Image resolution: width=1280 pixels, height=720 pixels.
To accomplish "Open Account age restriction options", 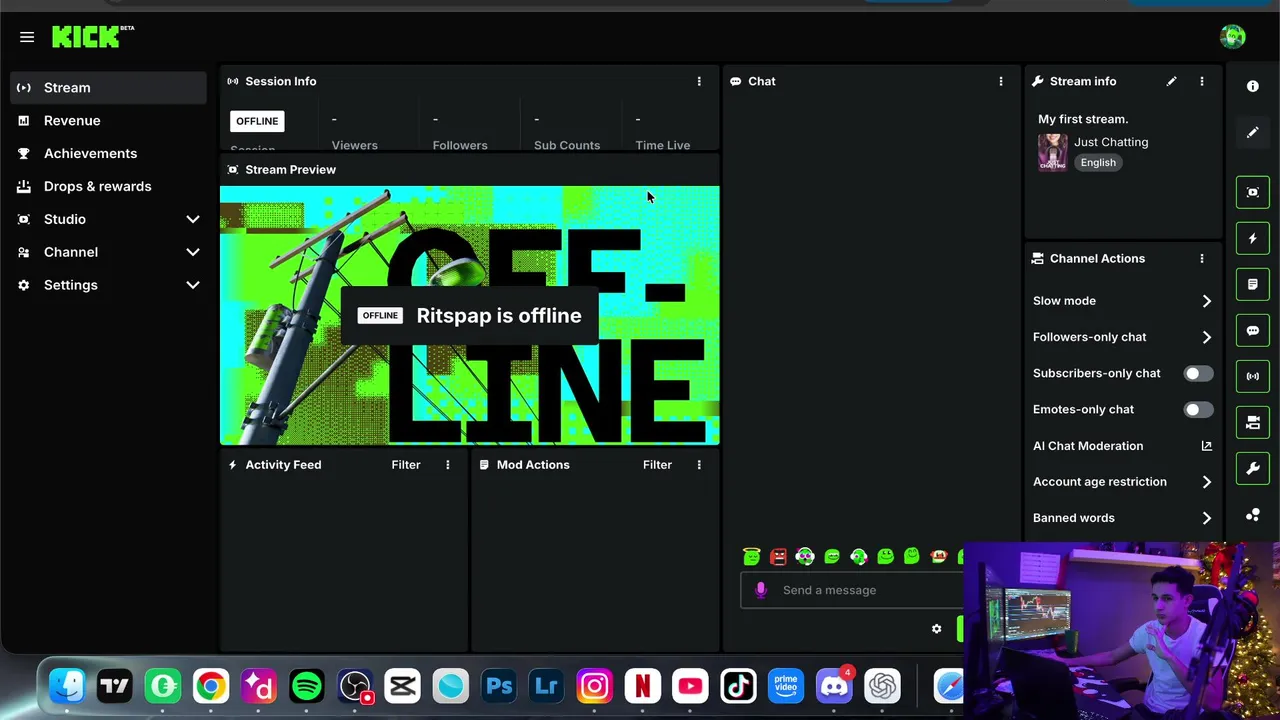I will click(1122, 481).
